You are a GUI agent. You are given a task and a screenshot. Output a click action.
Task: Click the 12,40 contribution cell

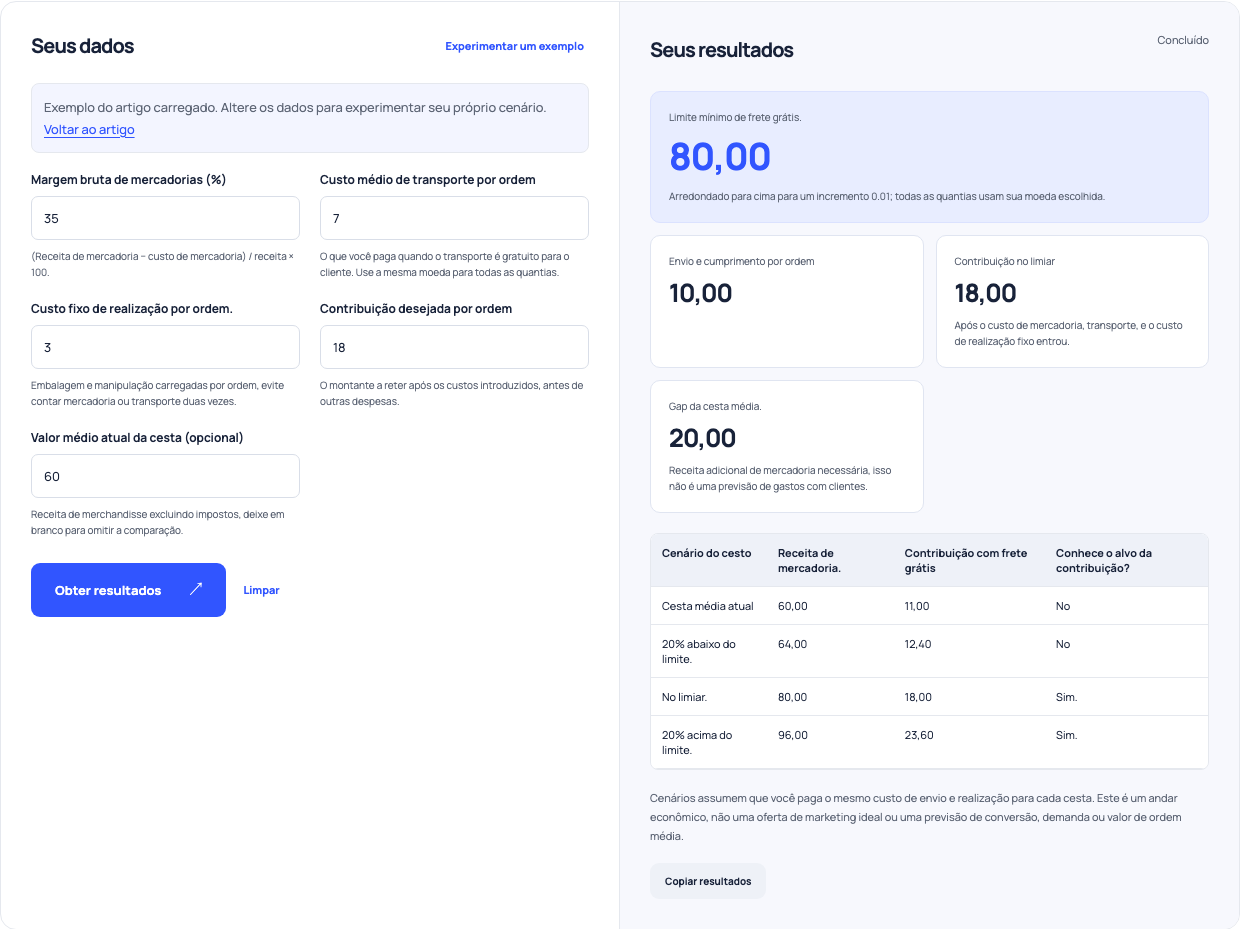click(918, 644)
